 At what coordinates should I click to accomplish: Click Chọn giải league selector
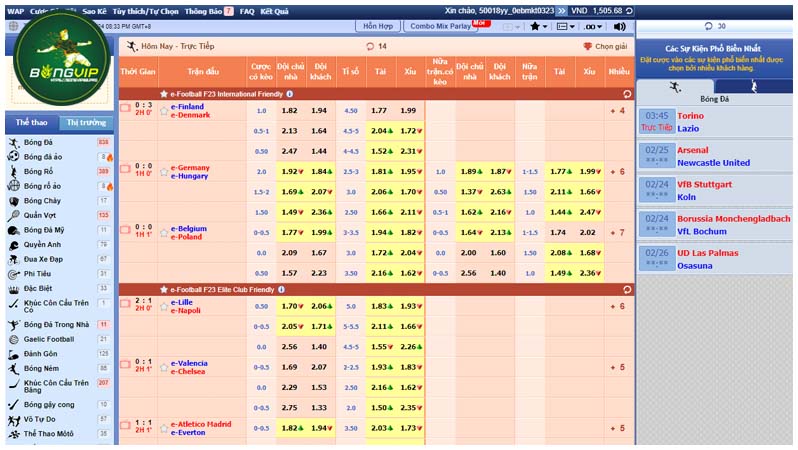(605, 46)
